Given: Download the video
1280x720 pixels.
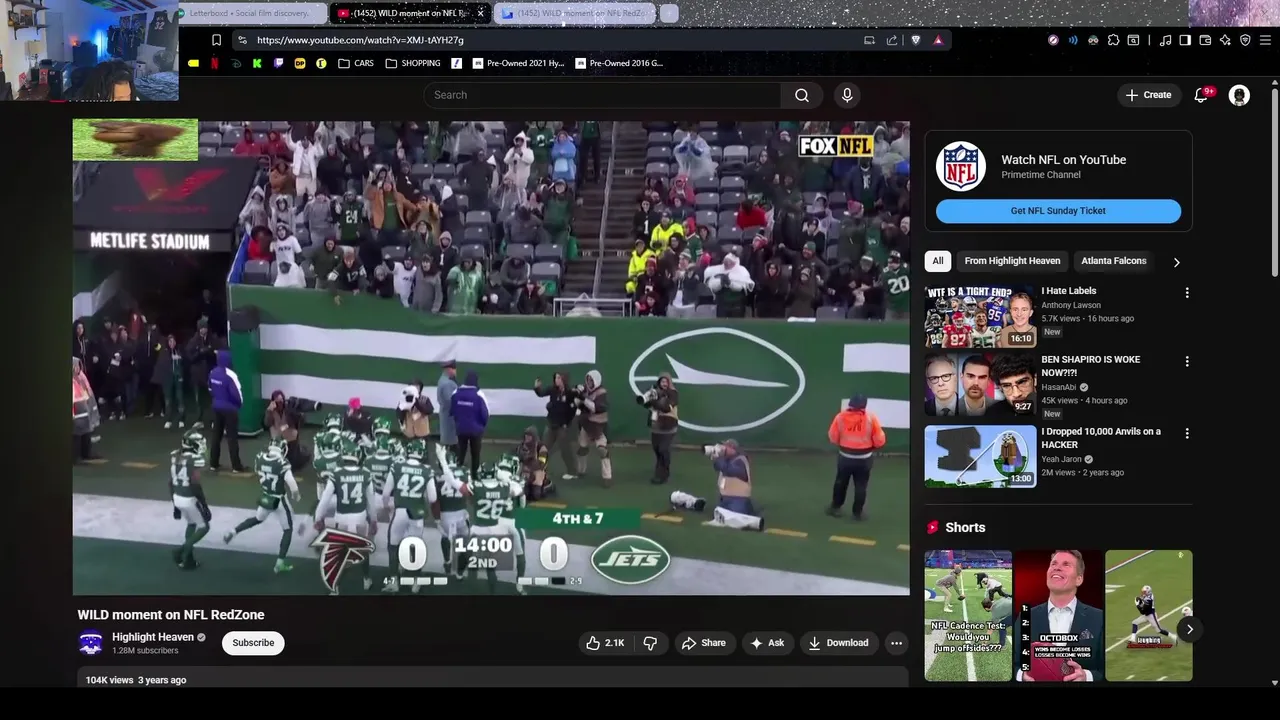Looking at the screenshot, I should click(x=838, y=643).
